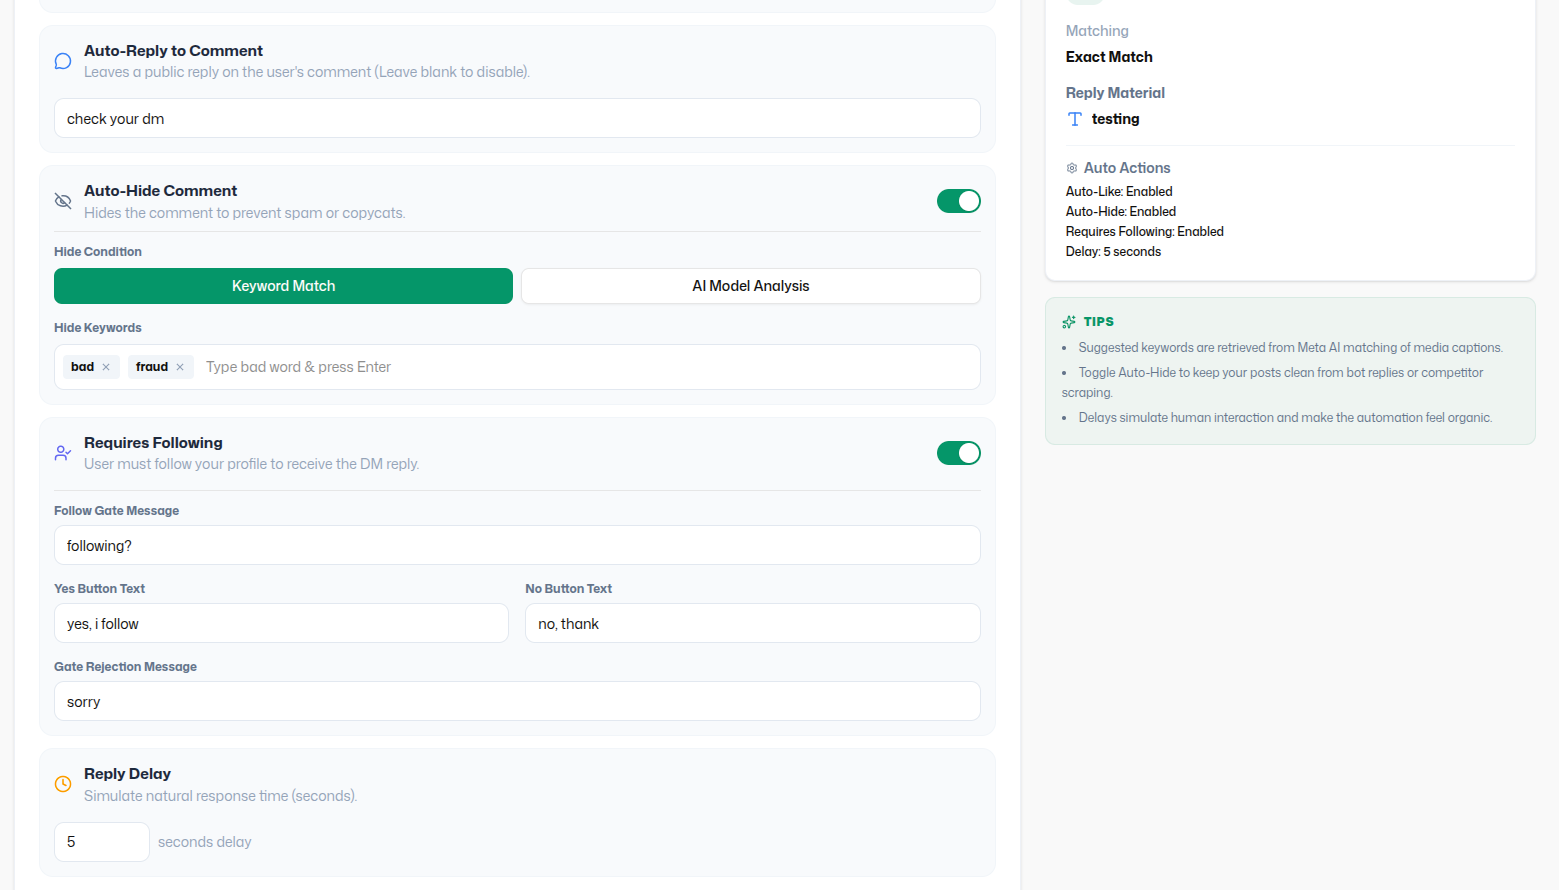Screen dimensions: 1559x890
Task: Click 'Delay: 5 seconds' status line
Action: click(1114, 251)
